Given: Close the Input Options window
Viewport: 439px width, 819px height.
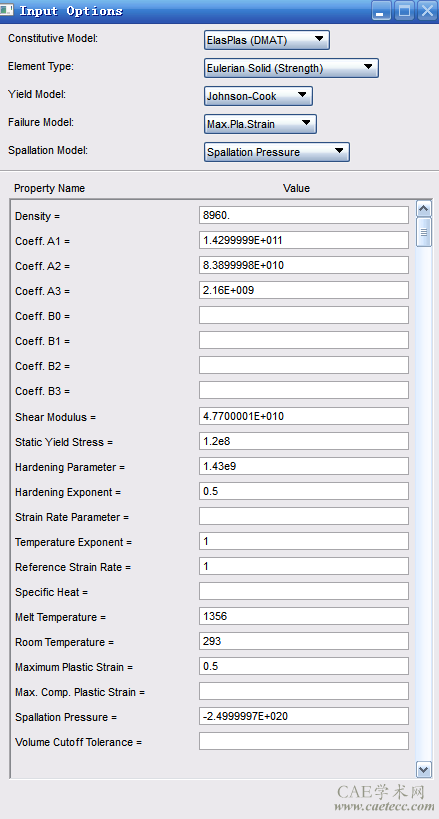Looking at the screenshot, I should 426,11.
